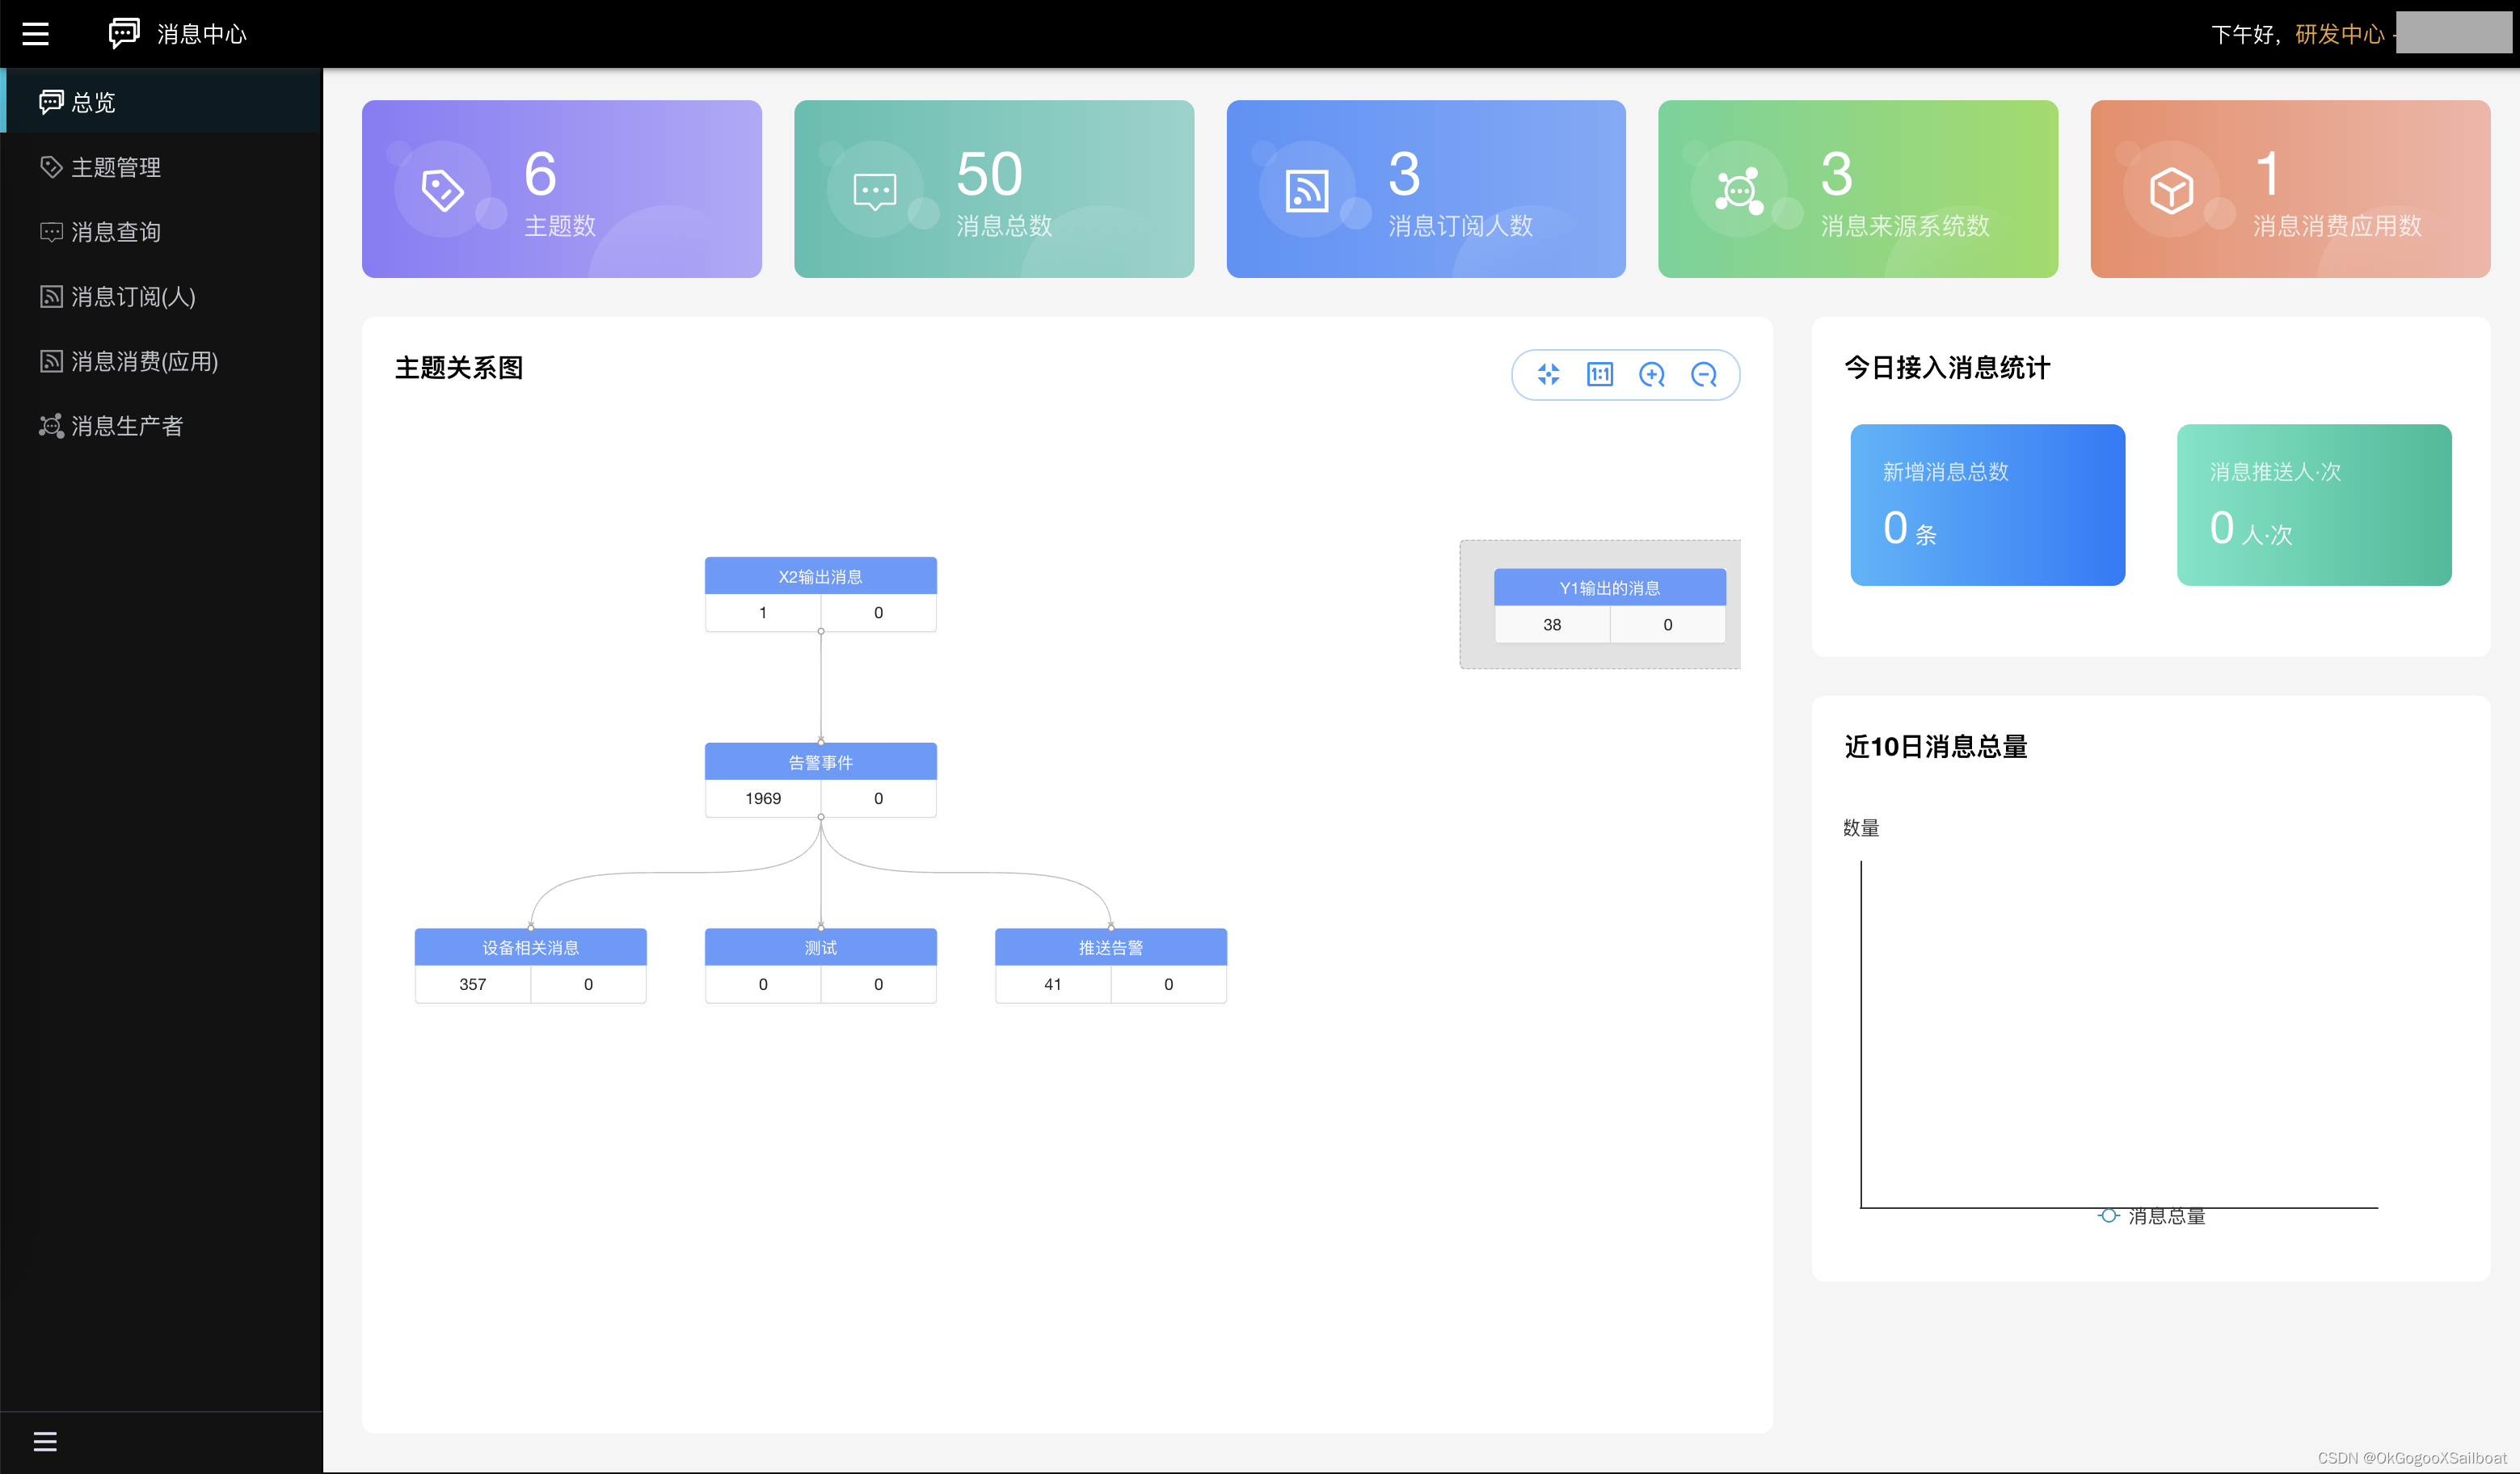
Task: Click the auto-fit graph view icon
Action: point(1548,375)
